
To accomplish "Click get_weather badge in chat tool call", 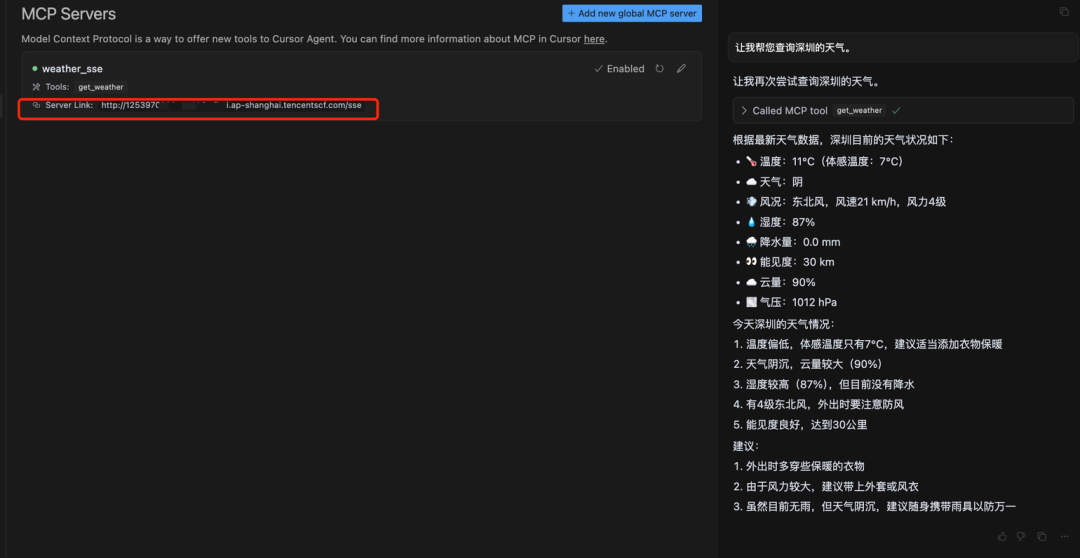I will [859, 110].
